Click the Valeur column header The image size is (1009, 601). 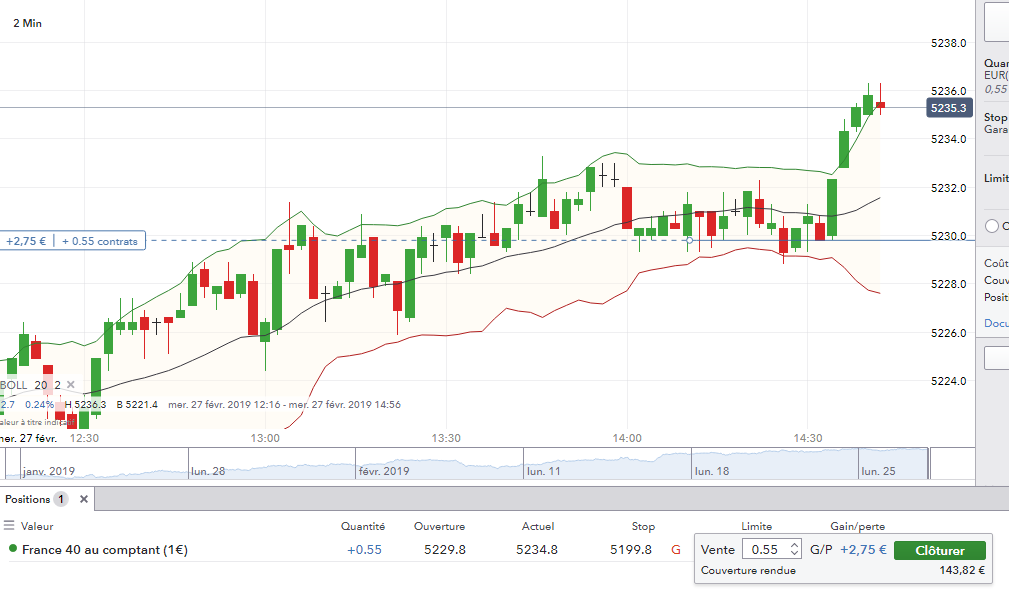(x=37, y=526)
